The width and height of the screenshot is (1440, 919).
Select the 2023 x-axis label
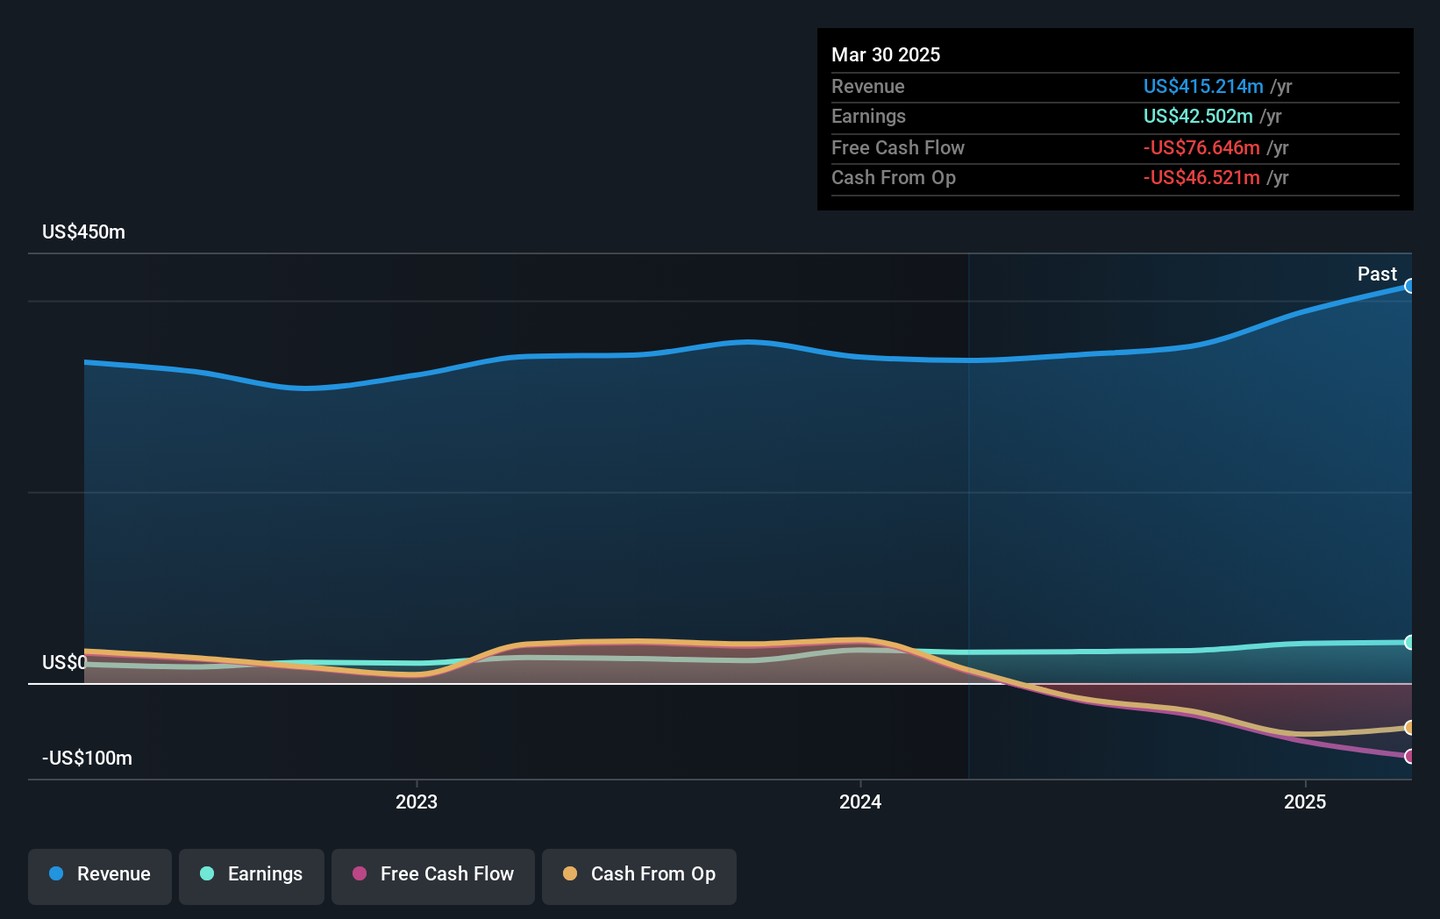(416, 802)
